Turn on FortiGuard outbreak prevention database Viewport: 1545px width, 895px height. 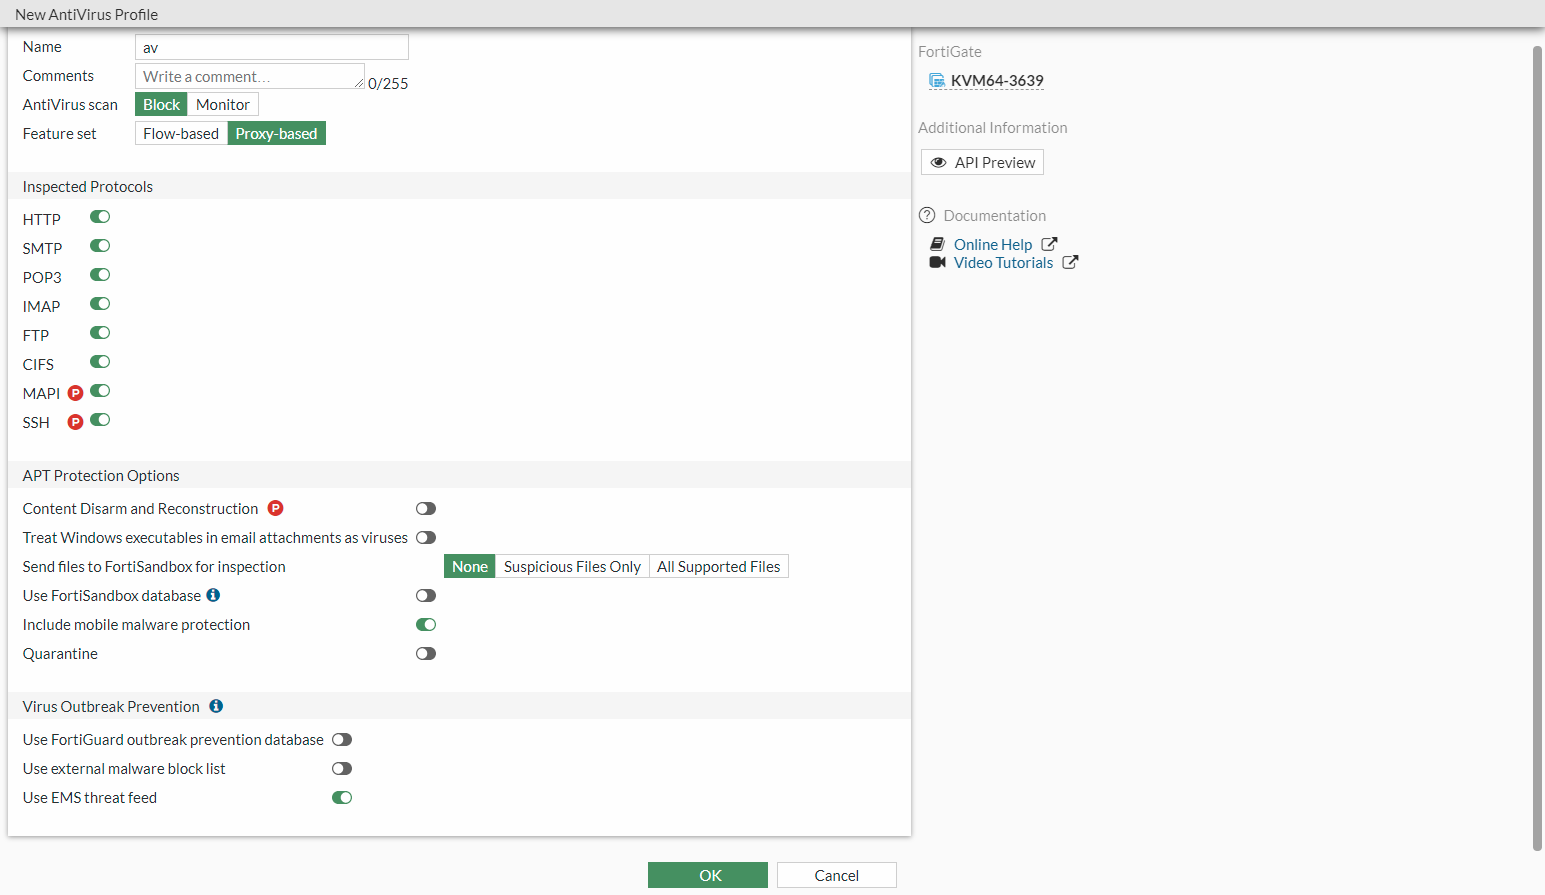point(342,739)
